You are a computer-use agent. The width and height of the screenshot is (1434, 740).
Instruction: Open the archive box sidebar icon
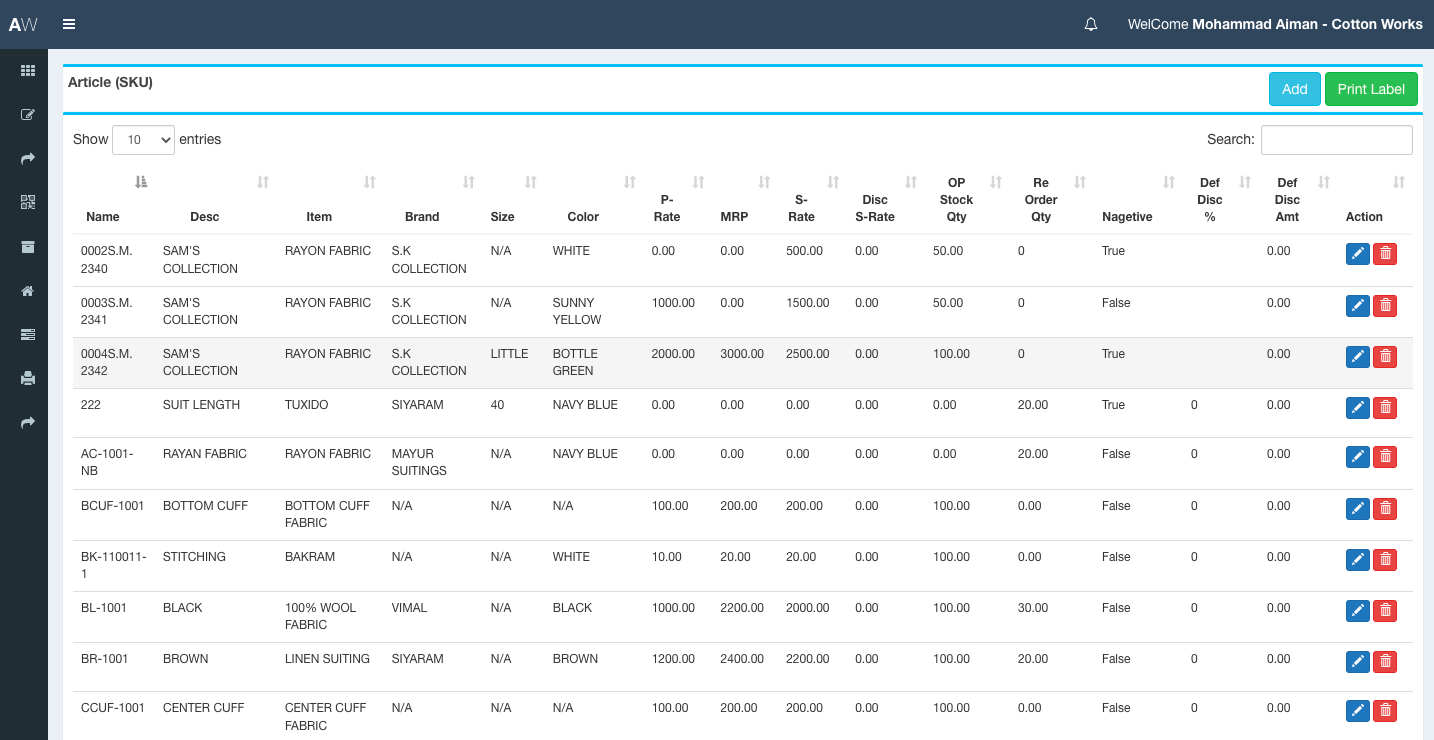coord(28,247)
